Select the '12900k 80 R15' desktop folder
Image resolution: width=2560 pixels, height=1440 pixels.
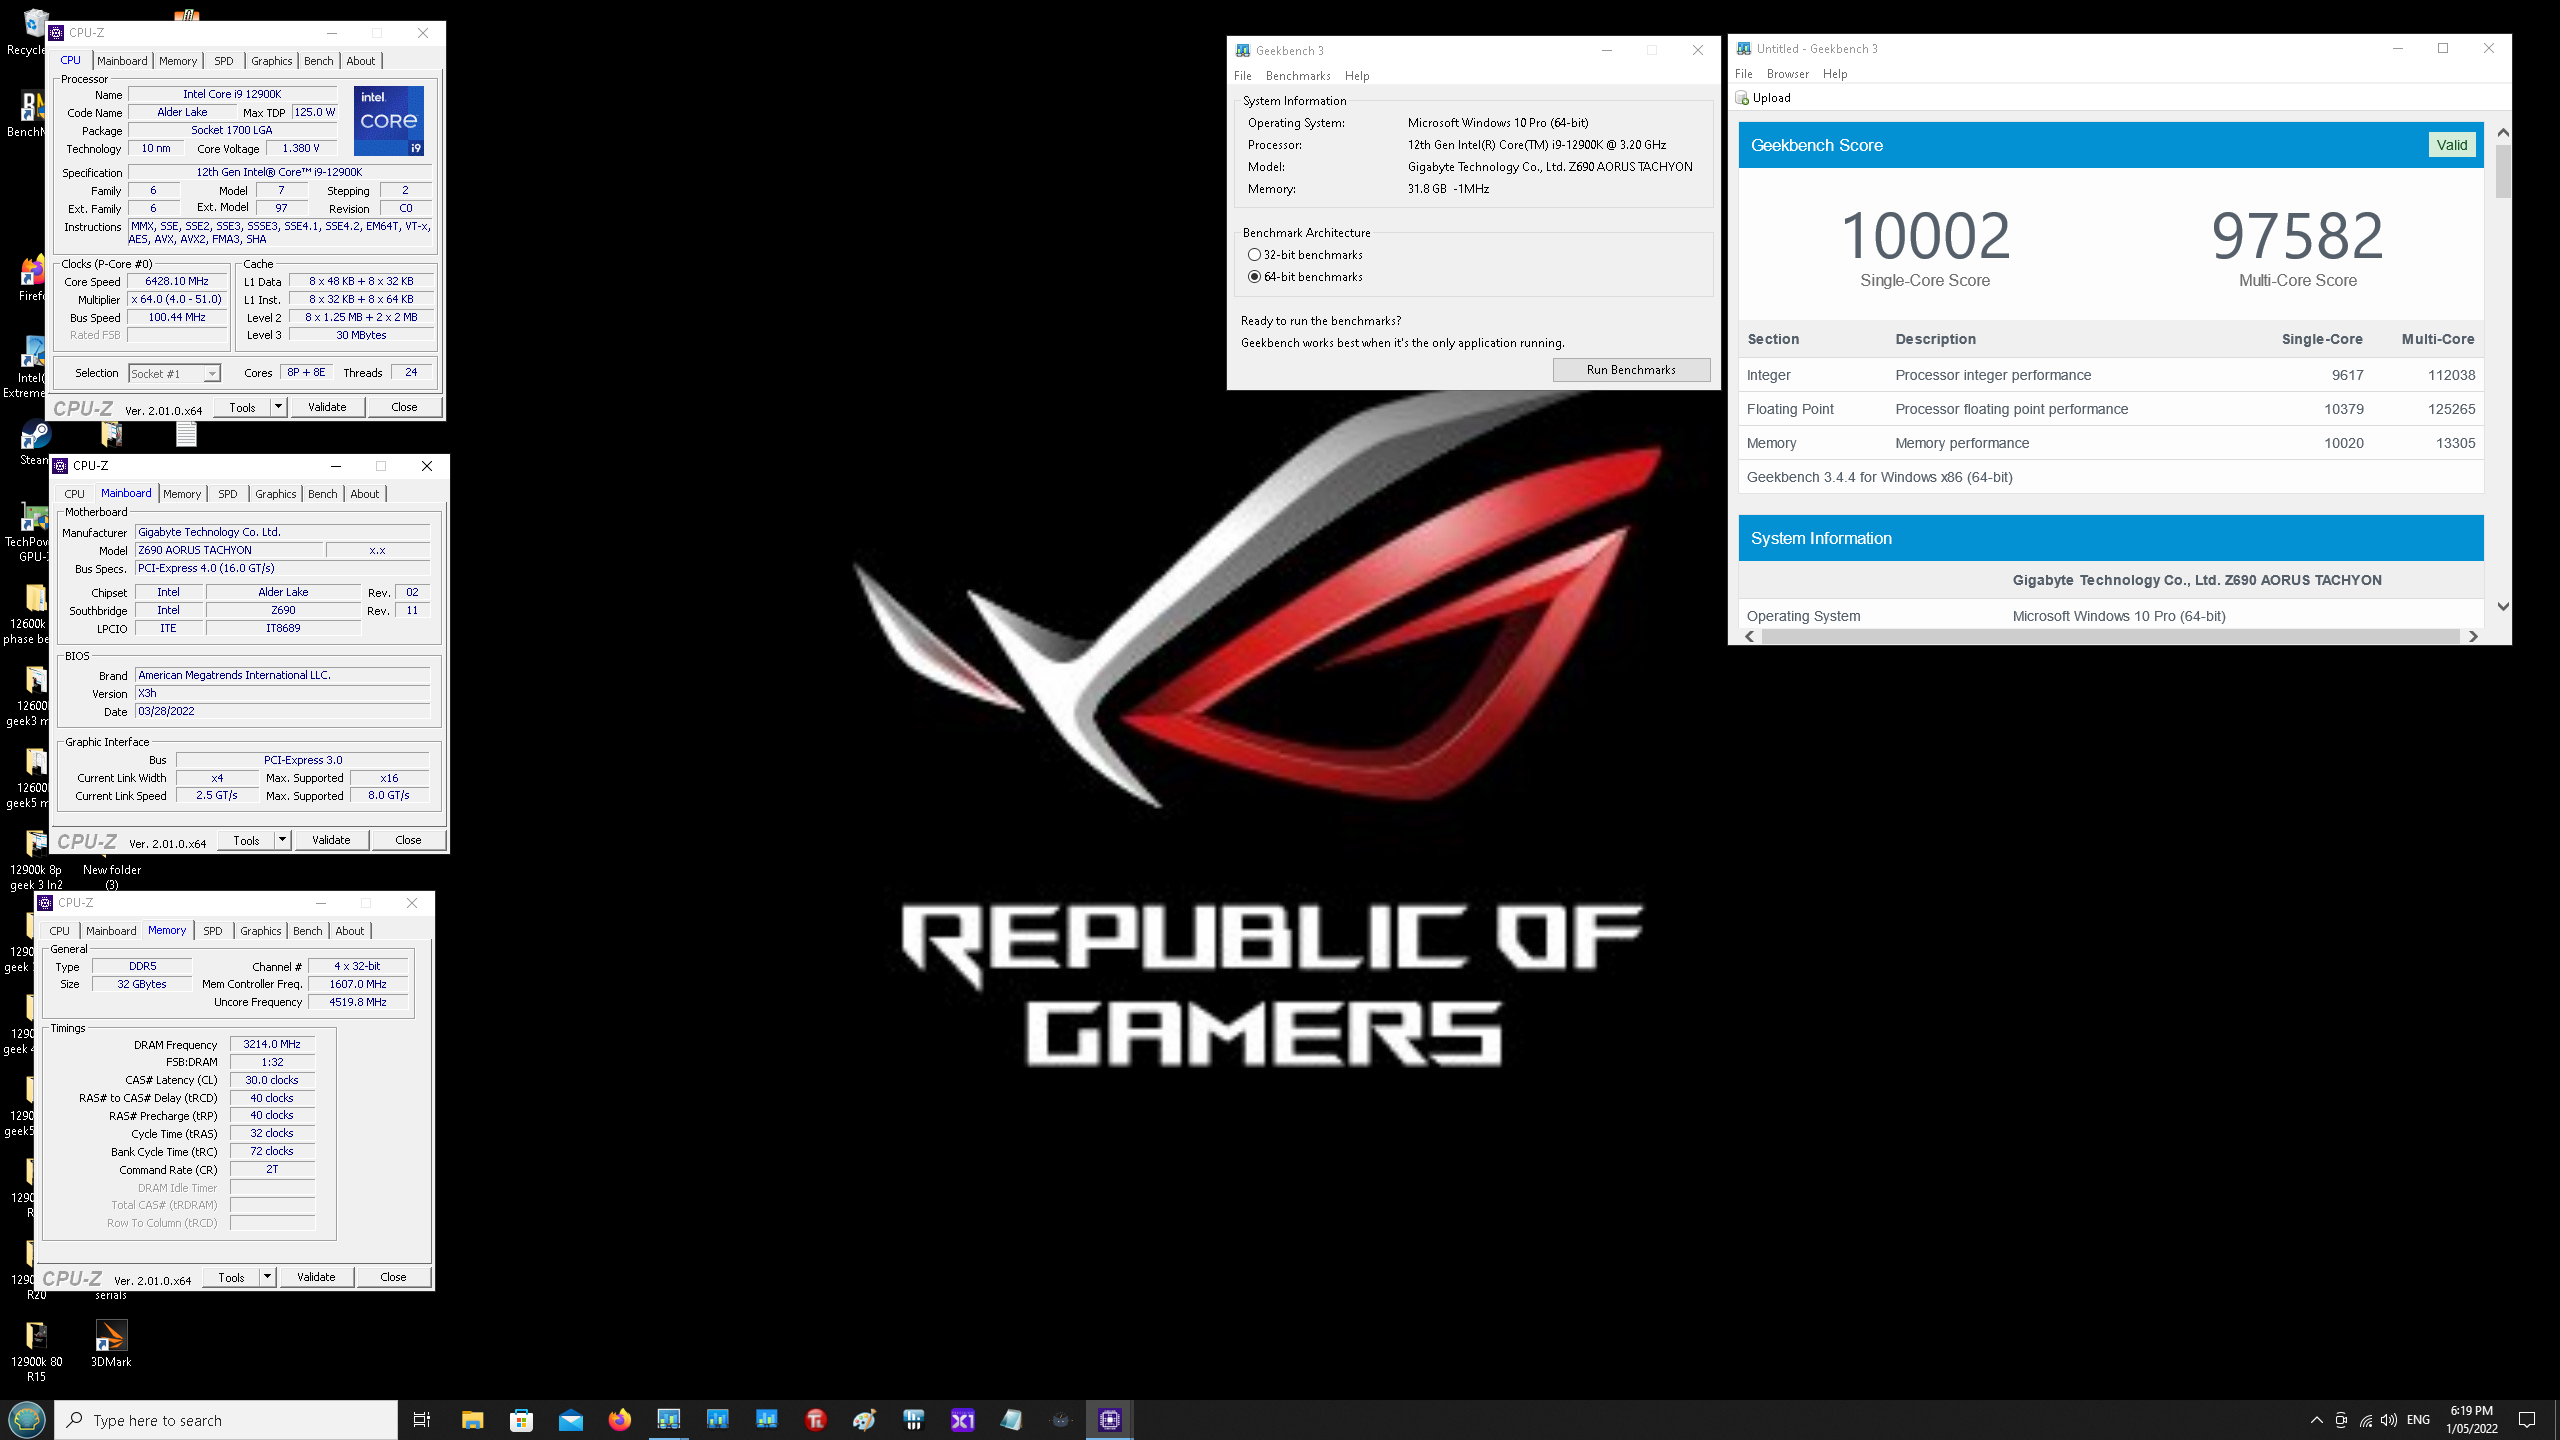tap(36, 1350)
